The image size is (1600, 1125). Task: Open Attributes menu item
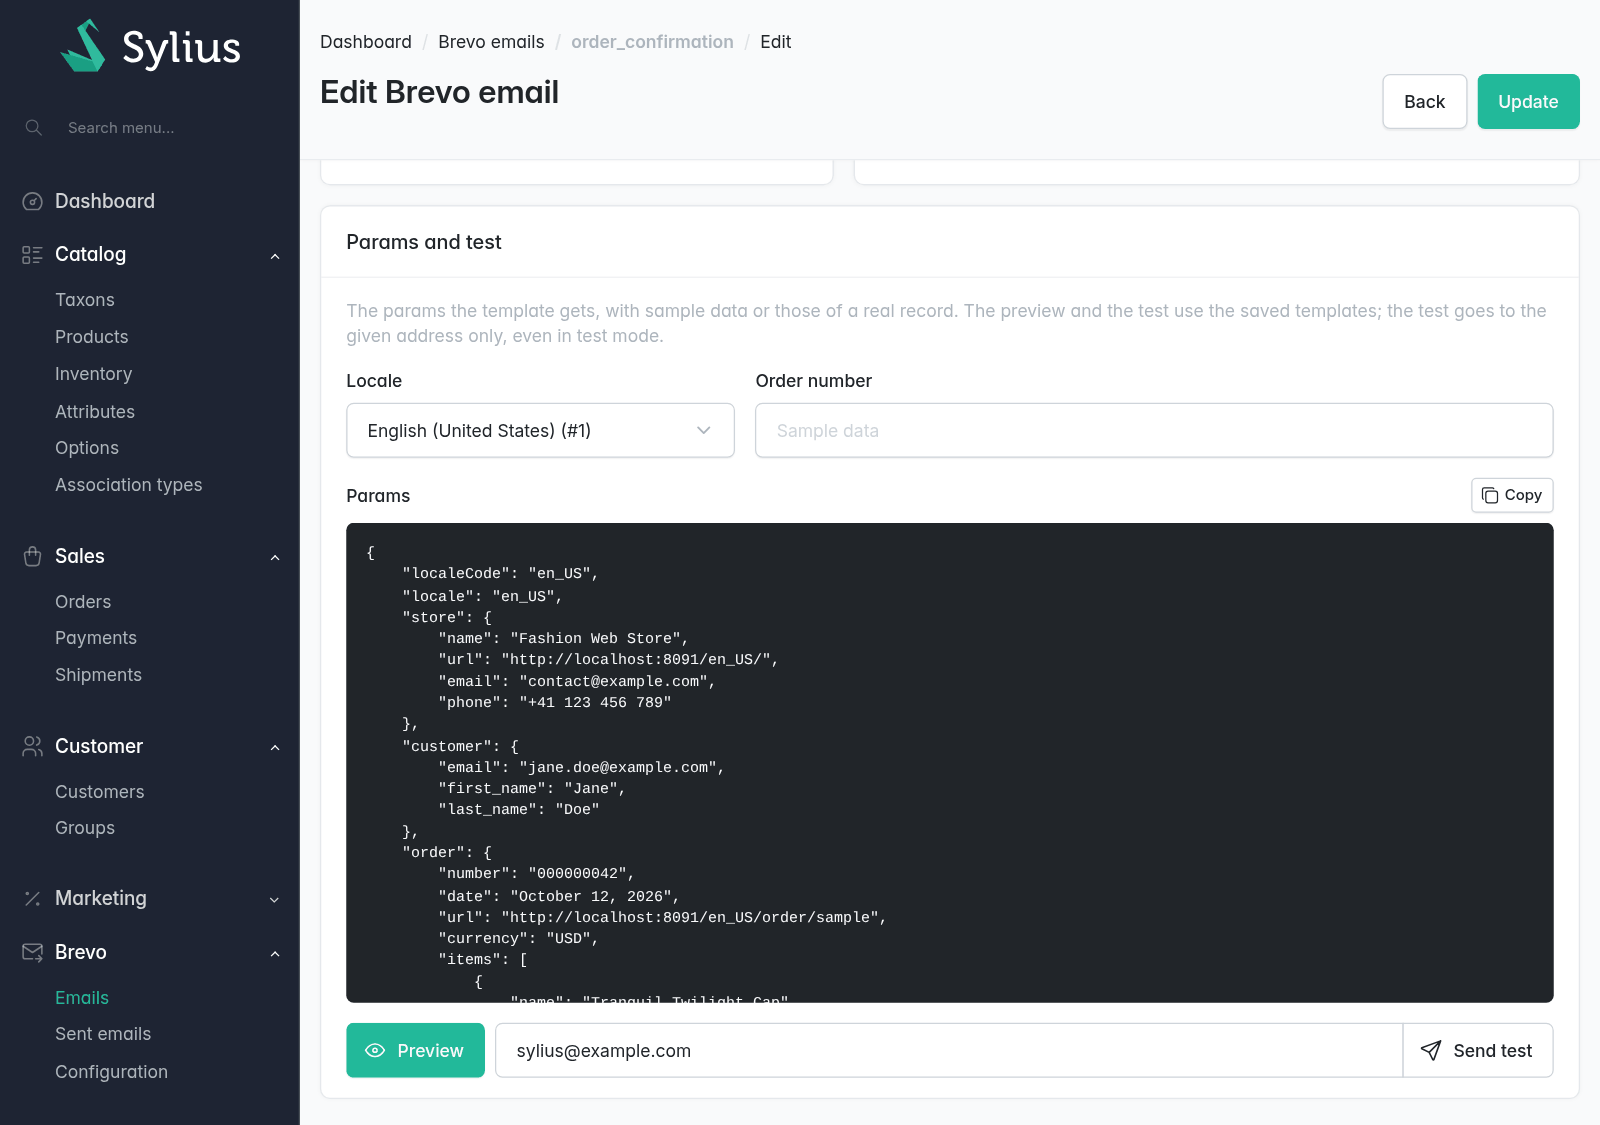pyautogui.click(x=95, y=412)
